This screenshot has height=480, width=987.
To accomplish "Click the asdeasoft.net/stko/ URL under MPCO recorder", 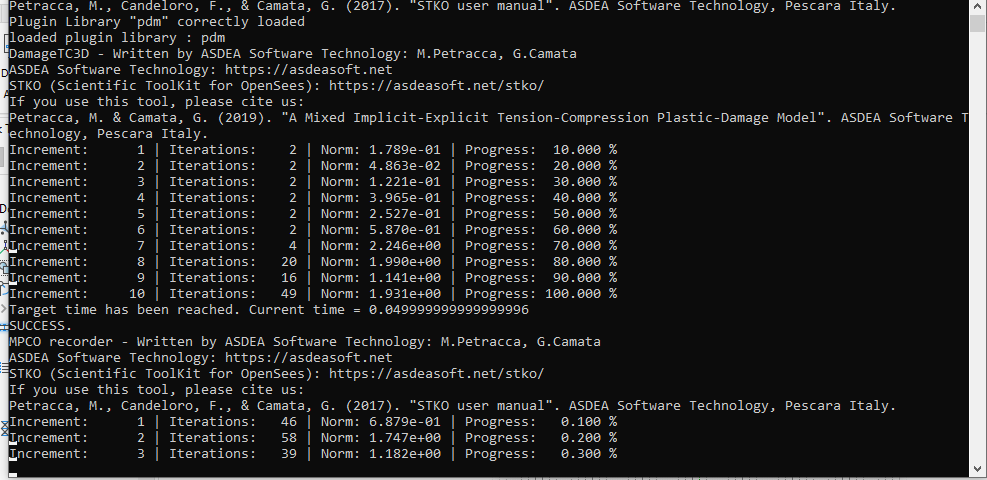I will (x=436, y=374).
